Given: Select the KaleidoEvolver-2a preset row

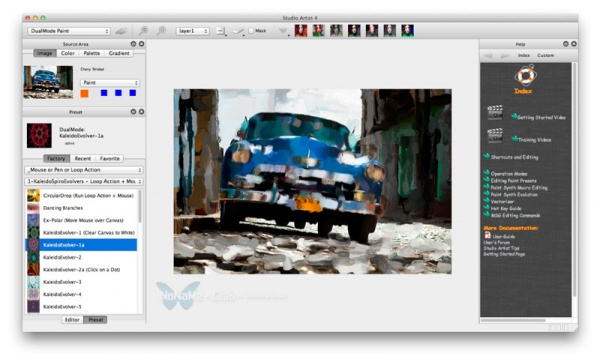Looking at the screenshot, I should [81, 270].
